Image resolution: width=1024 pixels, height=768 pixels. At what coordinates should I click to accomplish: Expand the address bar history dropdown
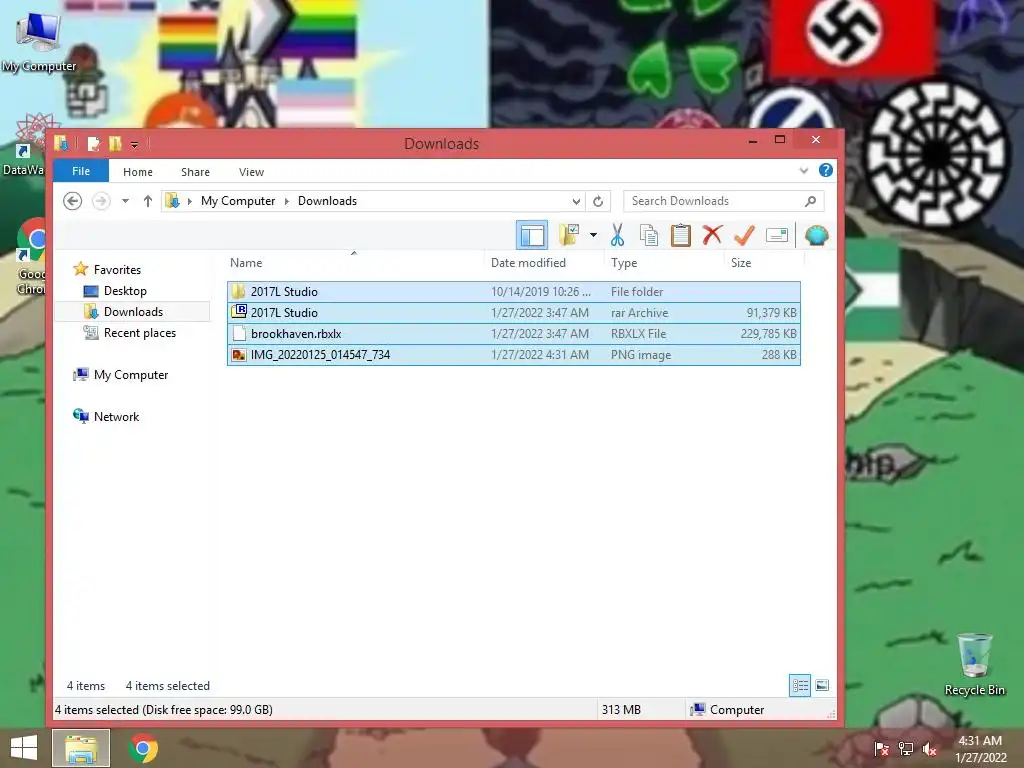click(576, 201)
